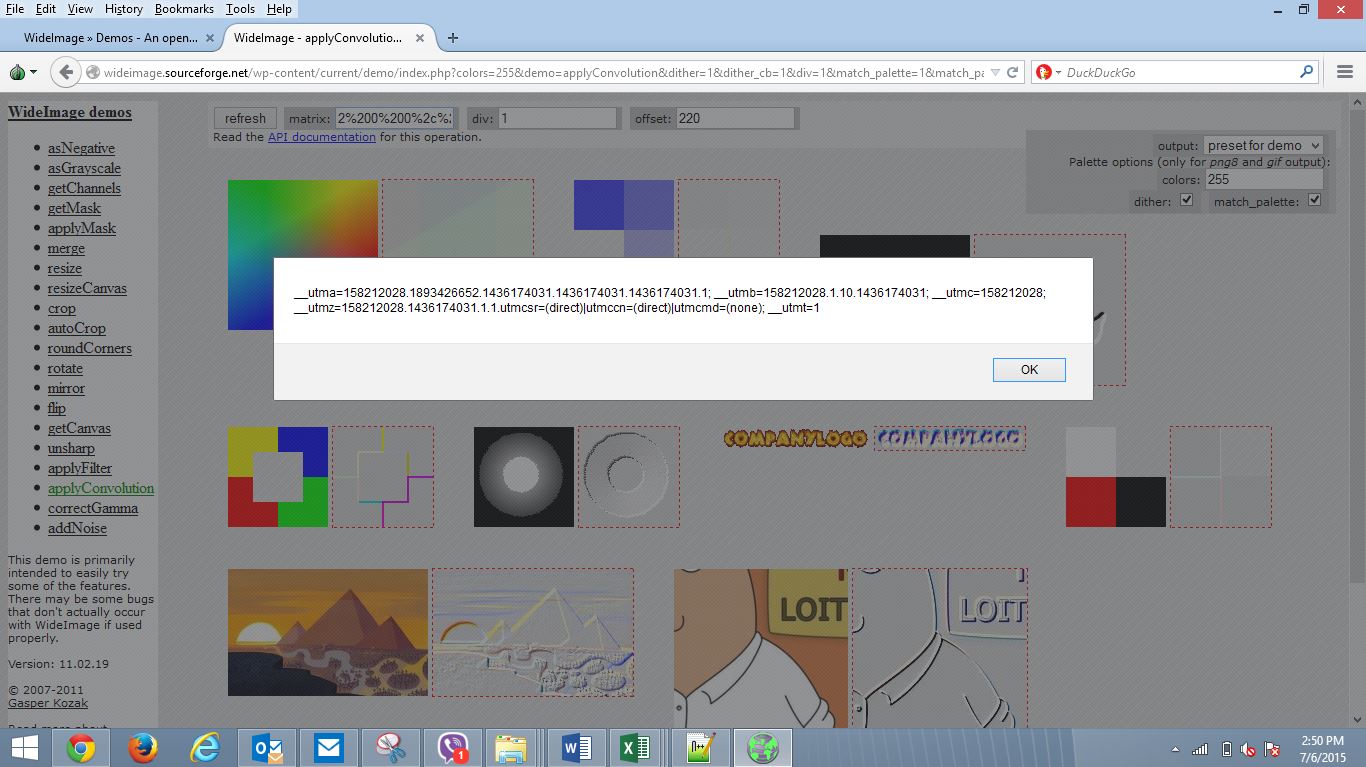Image resolution: width=1366 pixels, height=767 pixels.
Task: Open the hamburger menu in the browser
Action: coord(1345,72)
